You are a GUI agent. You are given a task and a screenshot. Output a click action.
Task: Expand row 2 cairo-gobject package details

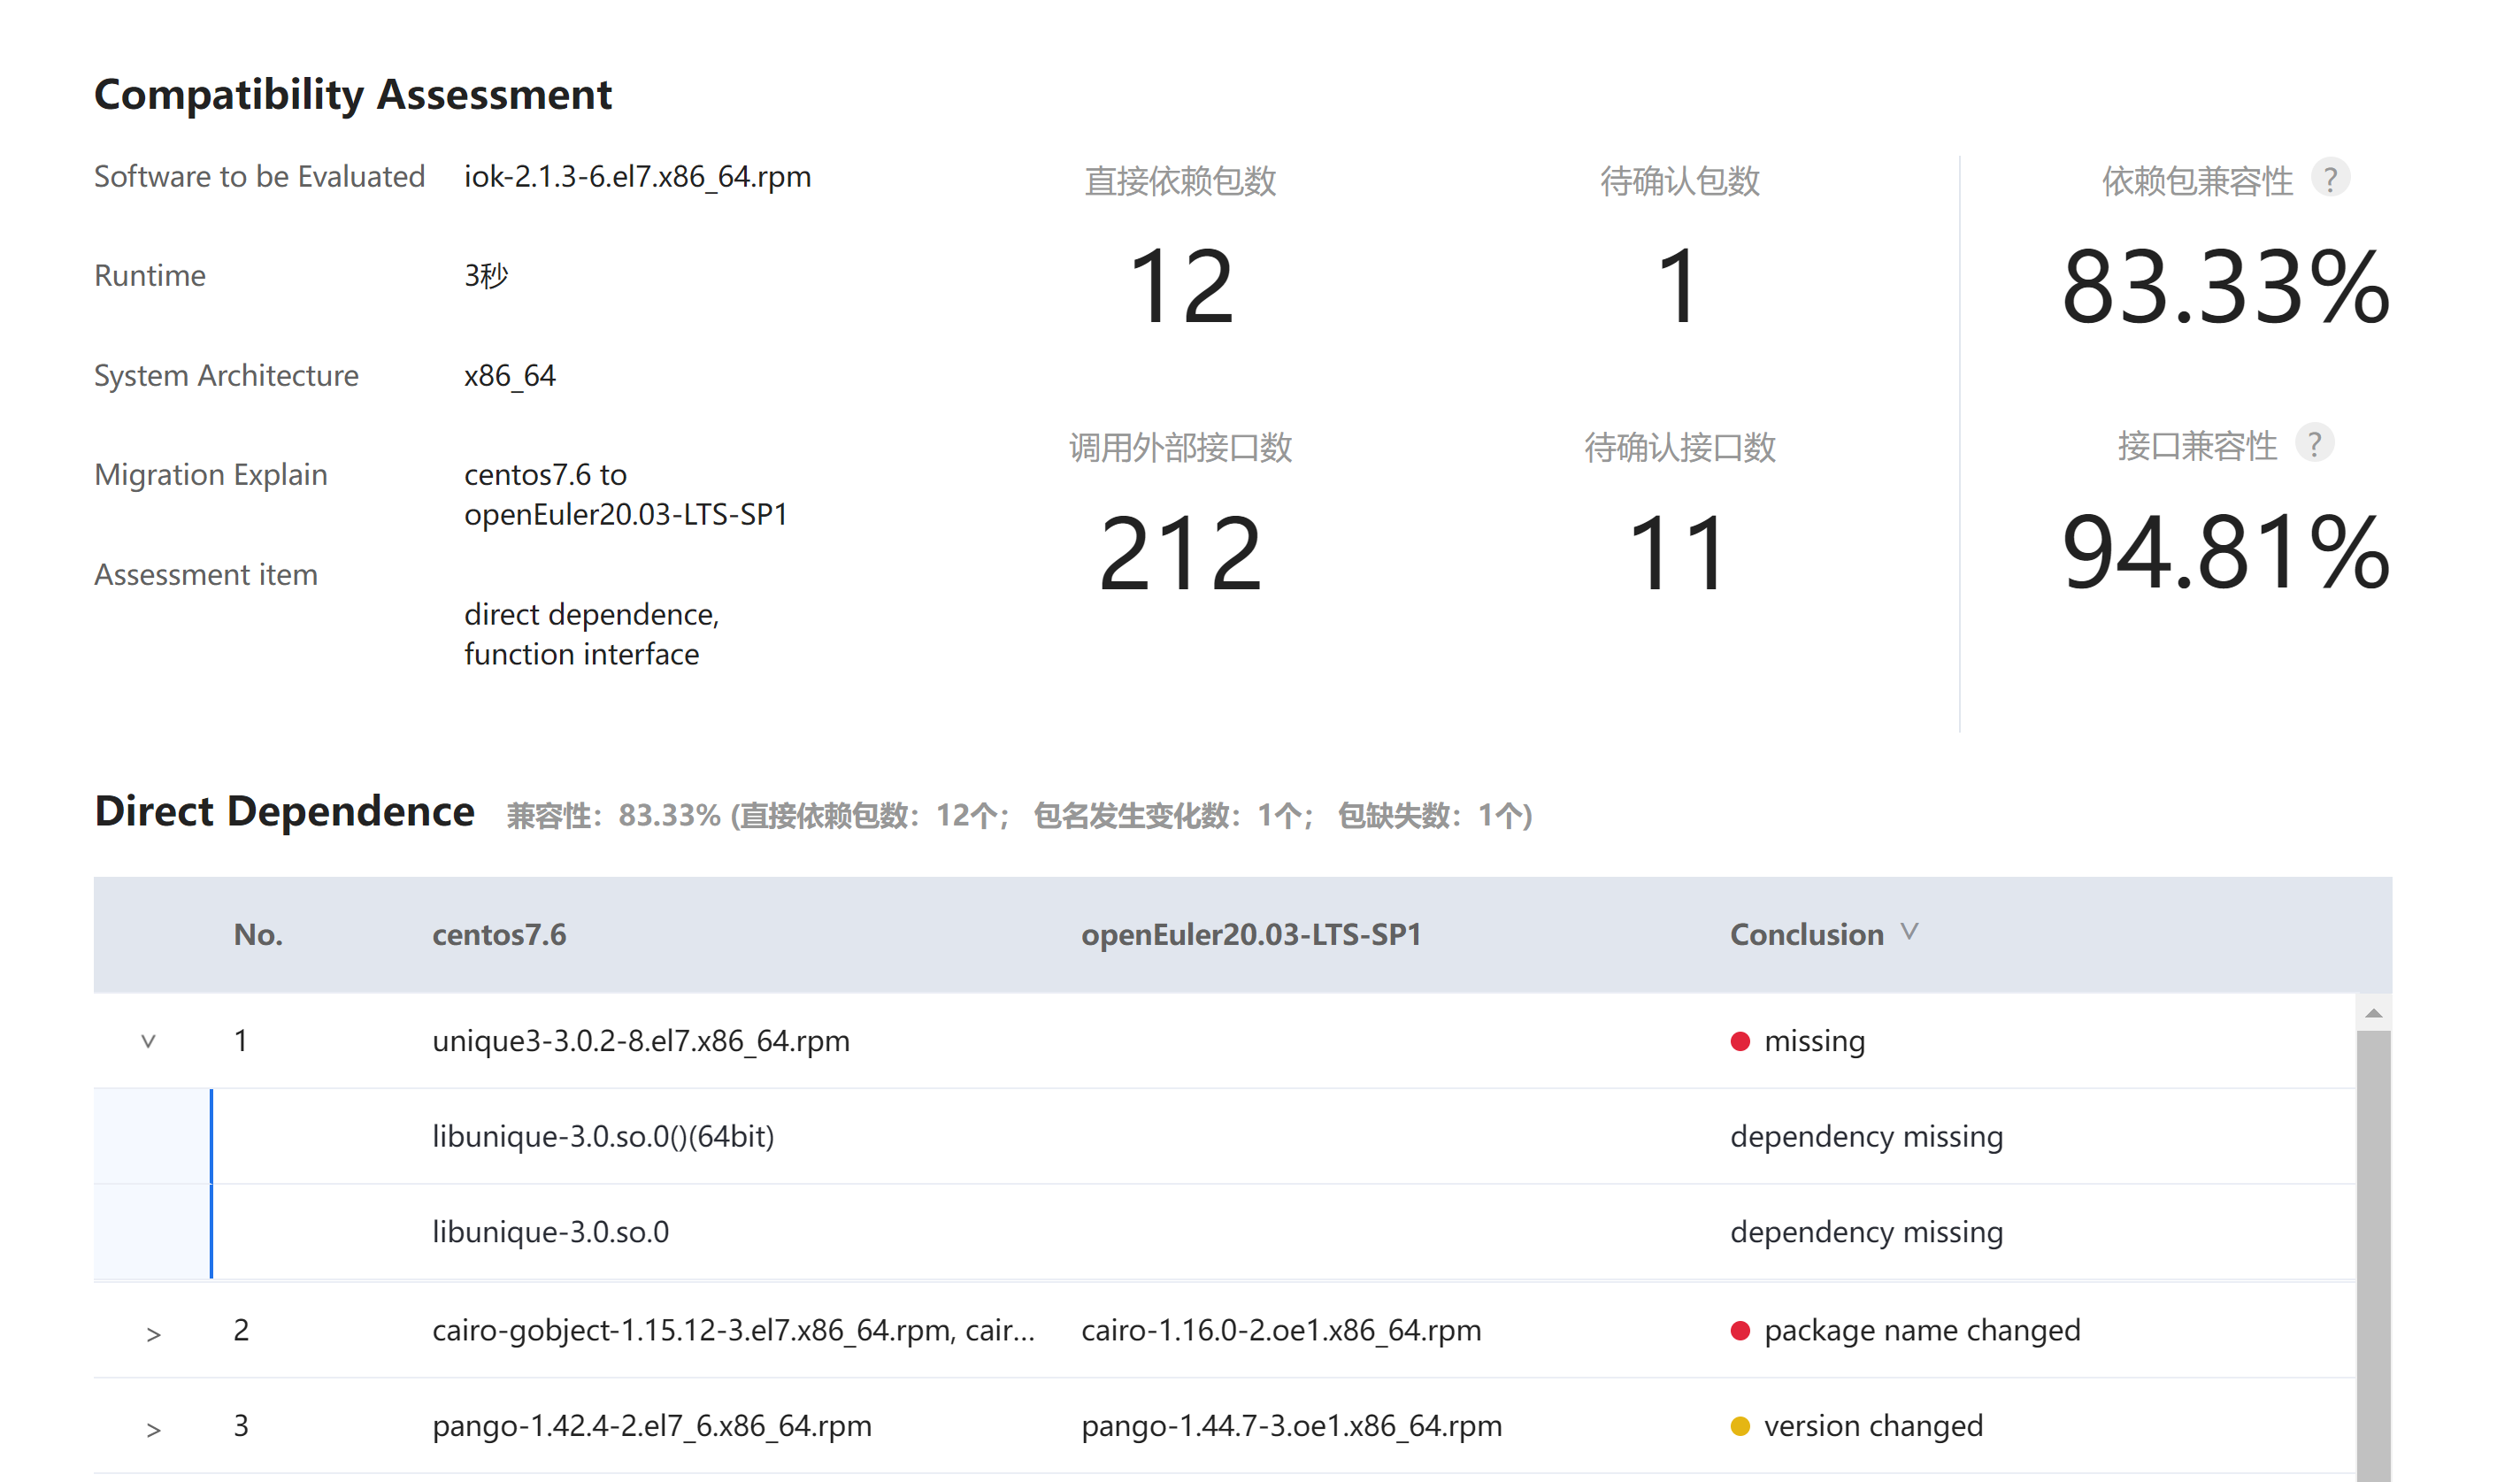tap(153, 1333)
